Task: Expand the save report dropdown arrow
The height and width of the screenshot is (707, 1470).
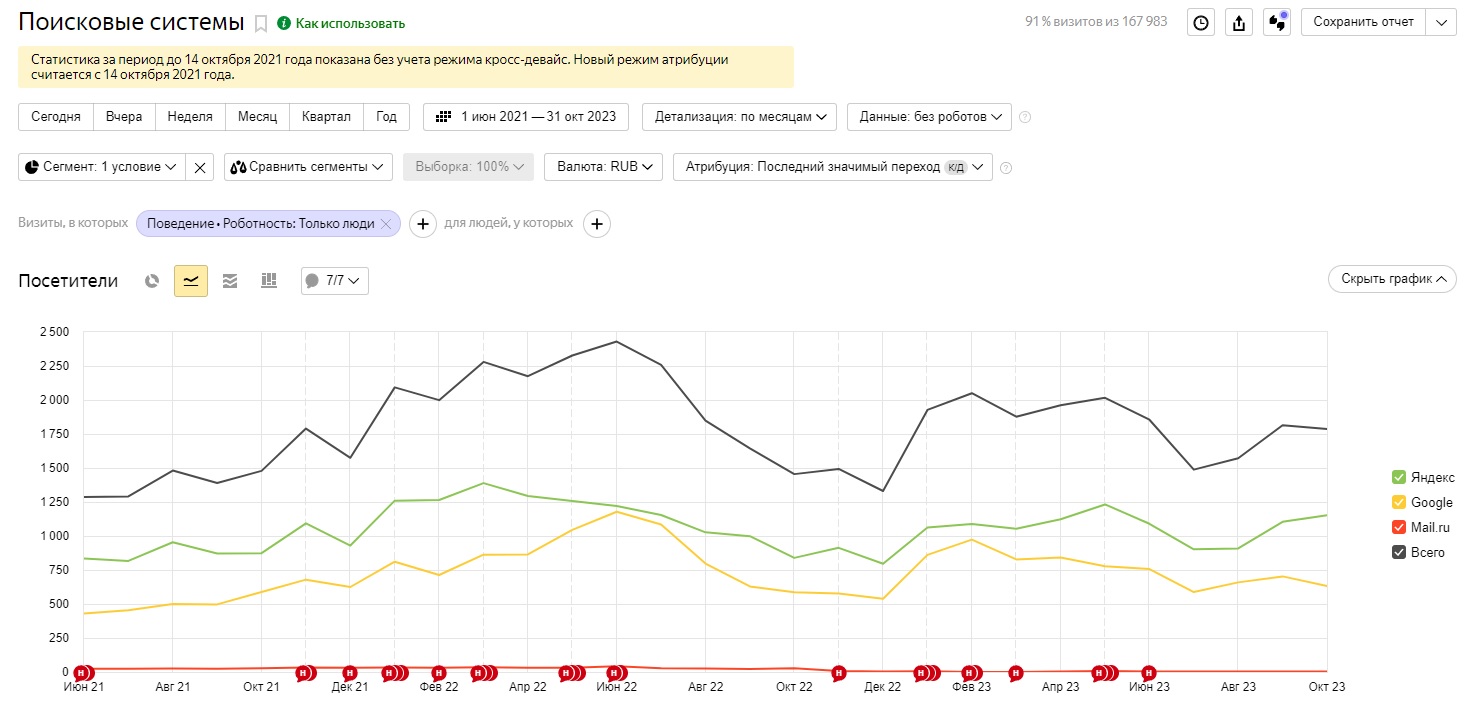Action: point(1441,22)
